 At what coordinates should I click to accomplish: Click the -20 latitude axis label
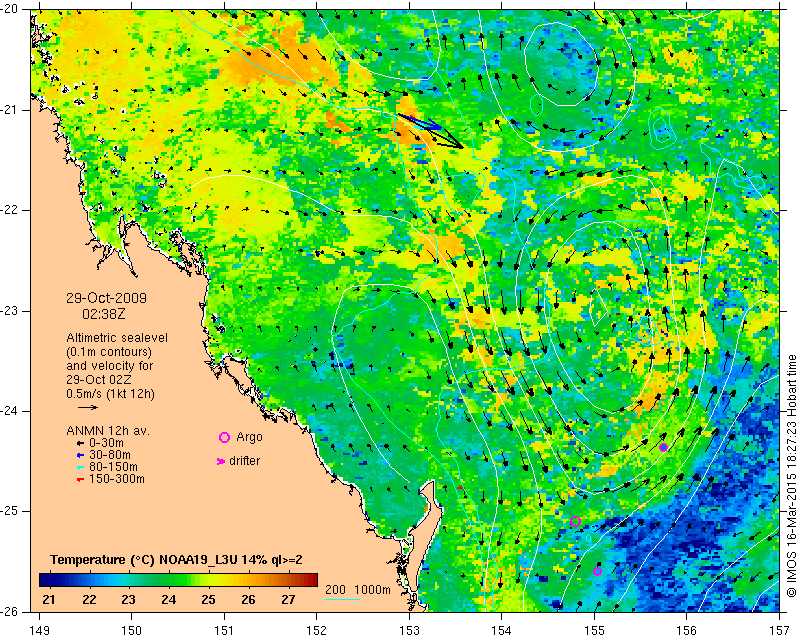point(10,9)
